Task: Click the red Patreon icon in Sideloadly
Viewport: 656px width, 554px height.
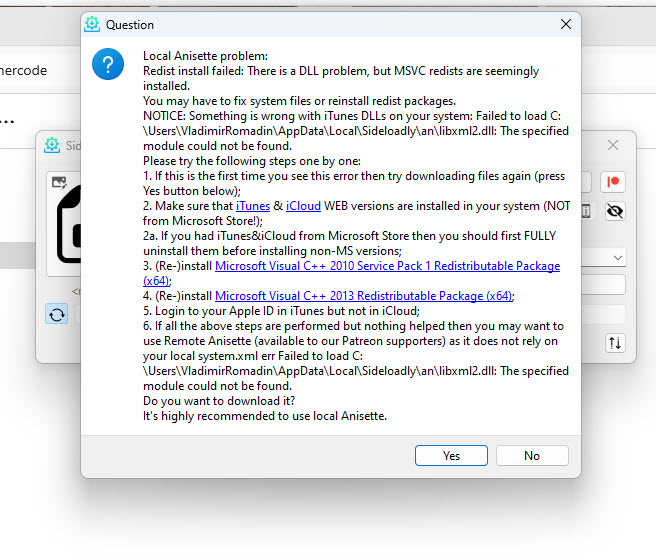Action: [x=612, y=182]
